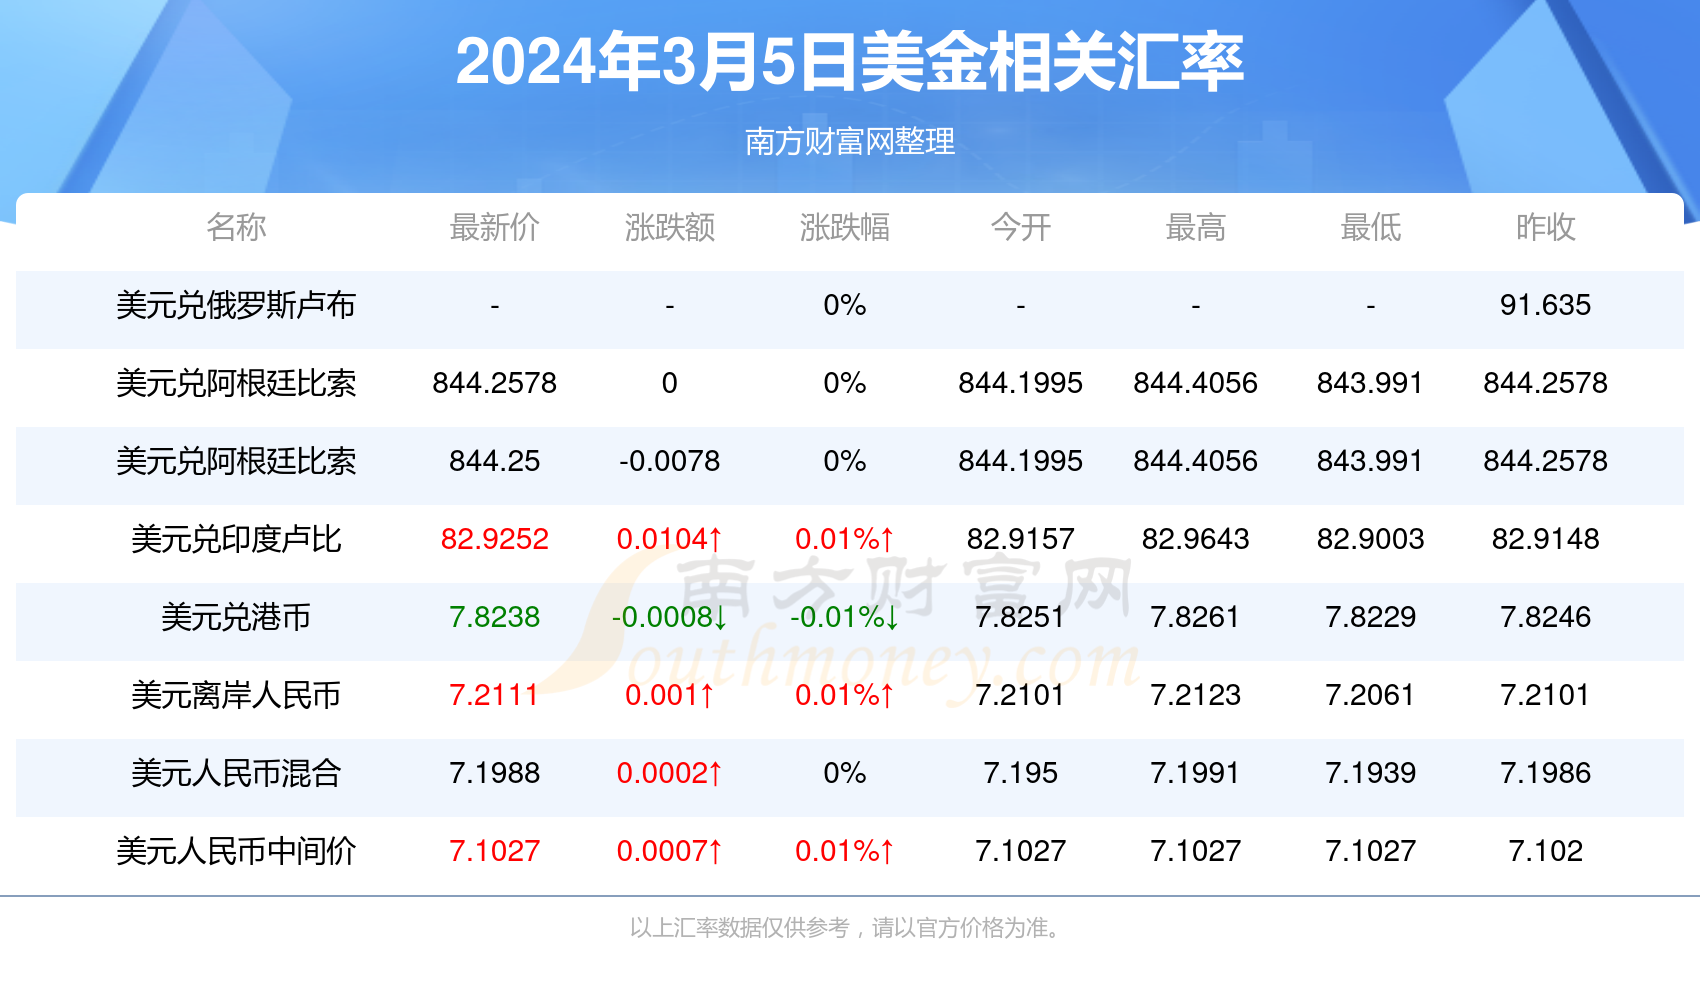Click the red 最新价 value 82.9252
This screenshot has width=1700, height=1000.
pyautogui.click(x=494, y=539)
